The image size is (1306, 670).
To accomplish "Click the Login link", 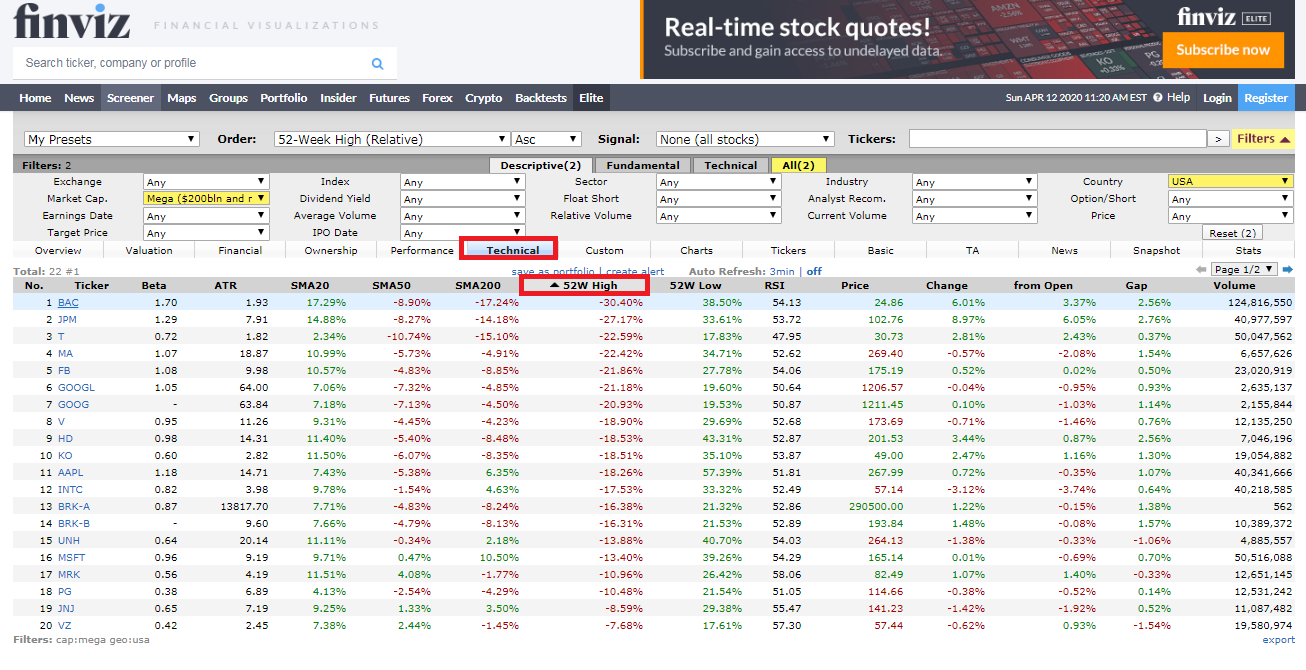I will [x=1217, y=98].
